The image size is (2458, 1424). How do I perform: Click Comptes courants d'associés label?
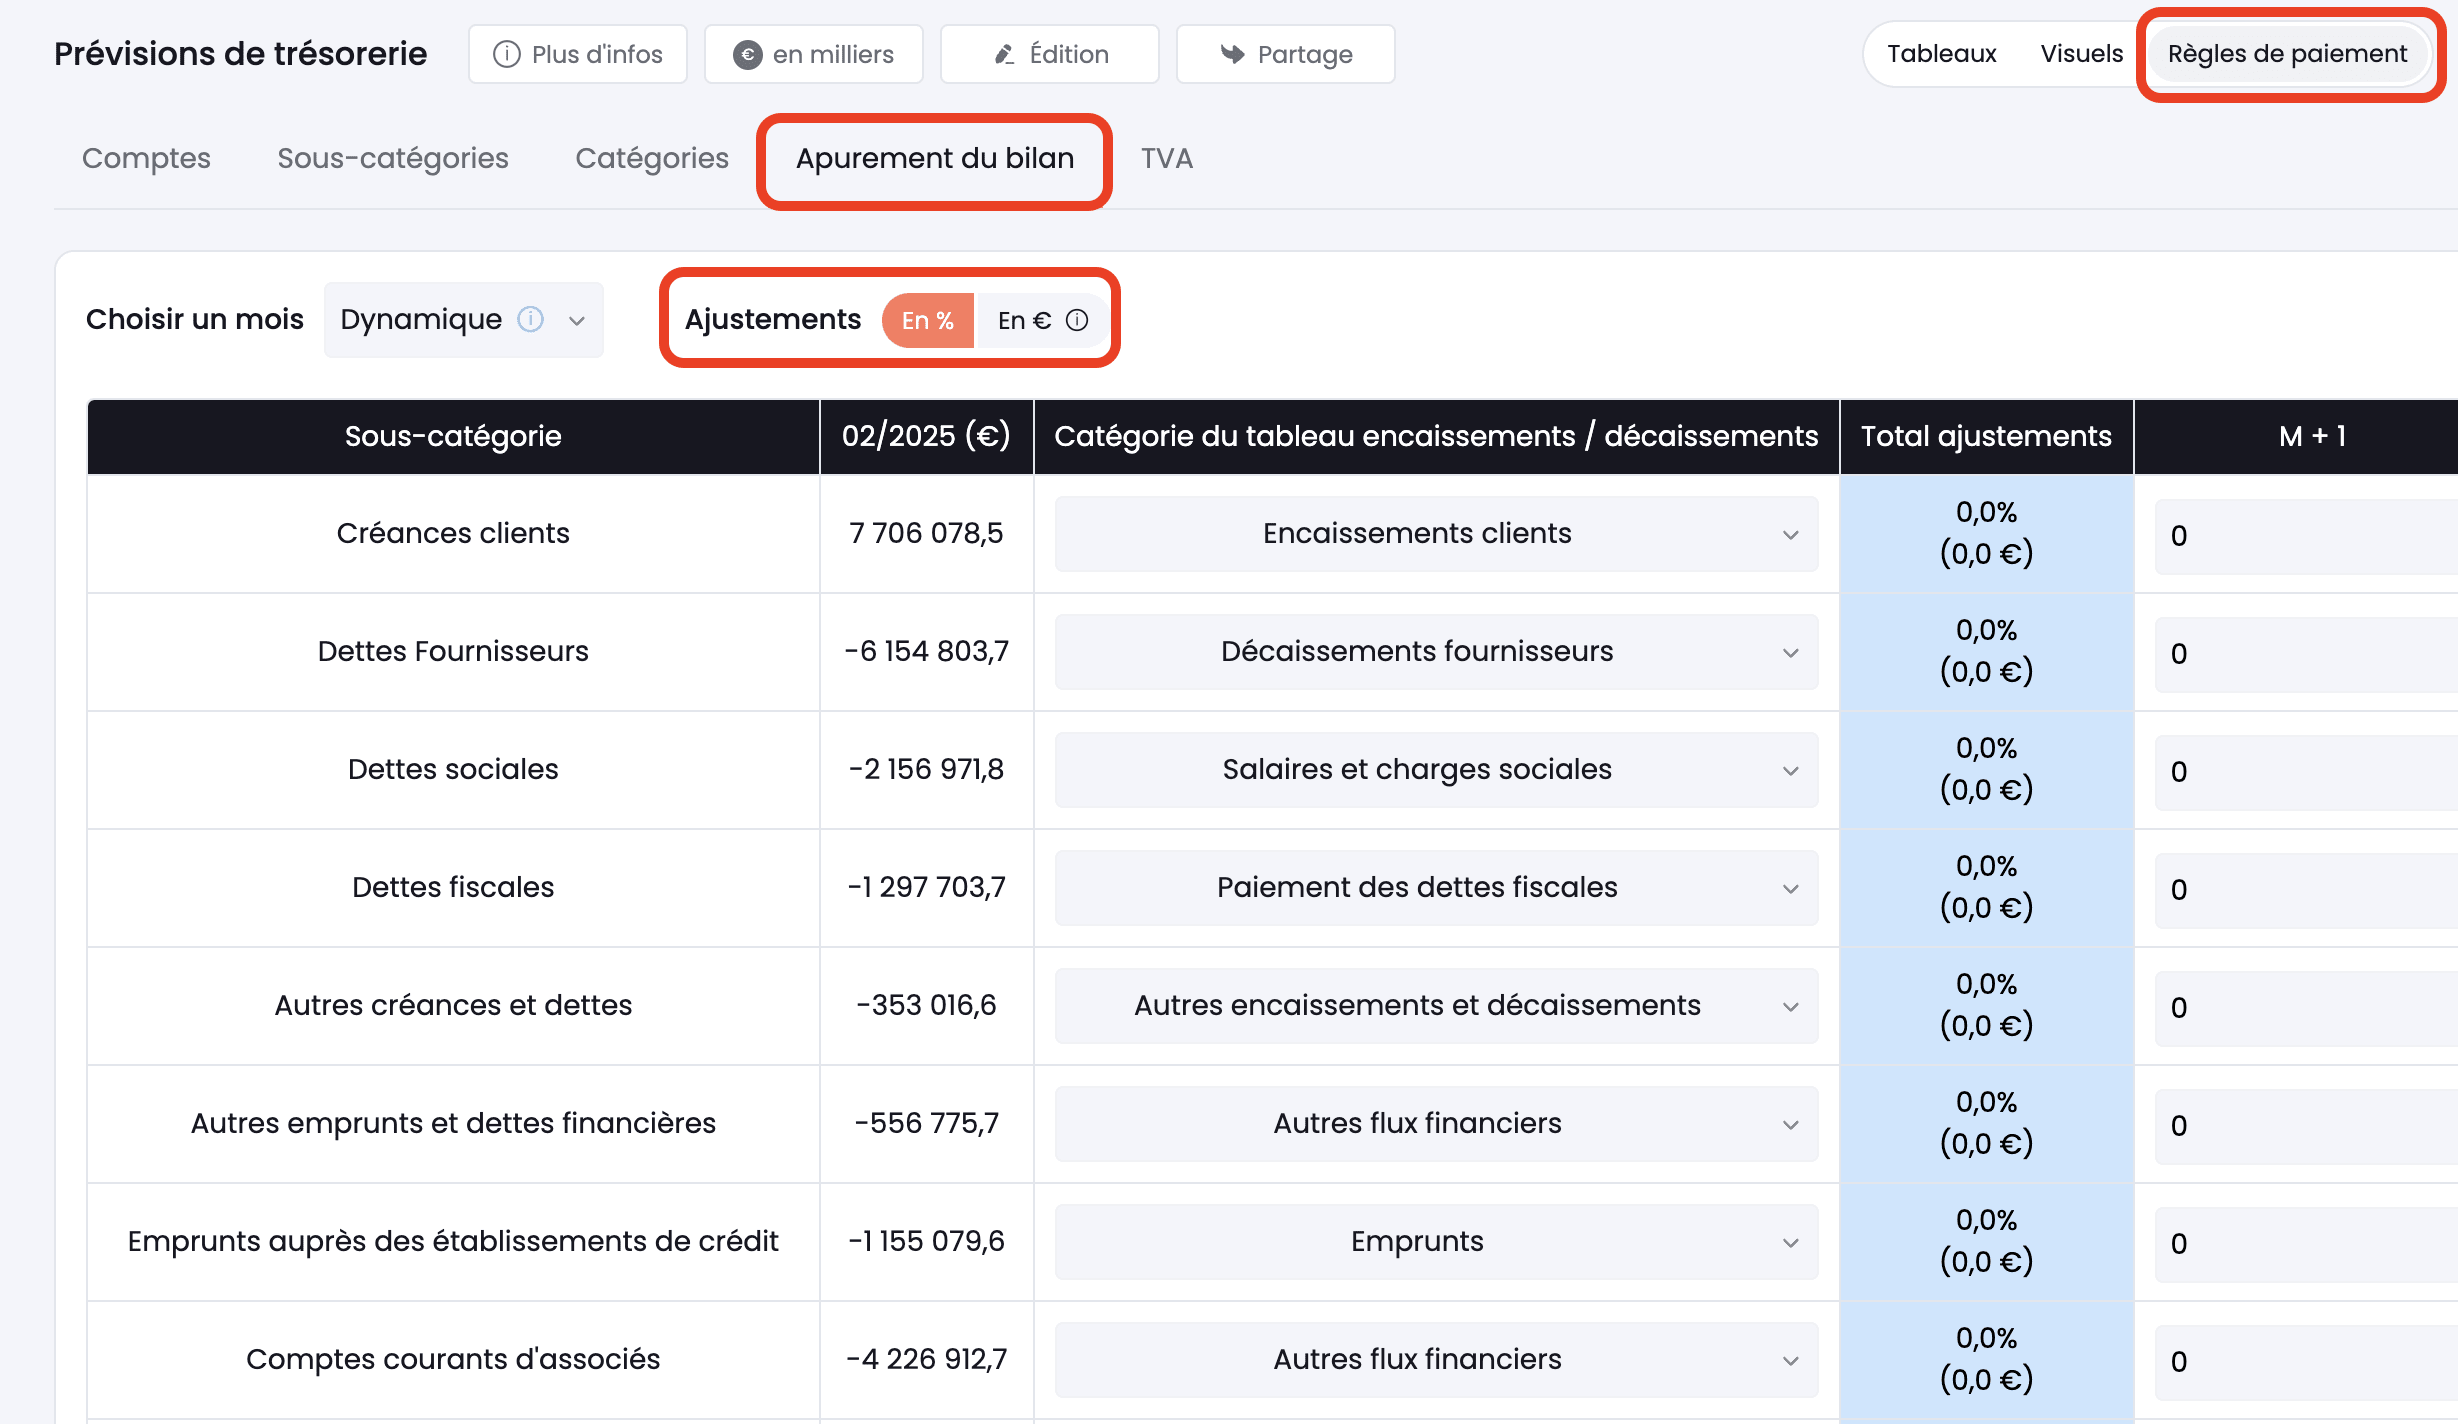click(x=453, y=1359)
